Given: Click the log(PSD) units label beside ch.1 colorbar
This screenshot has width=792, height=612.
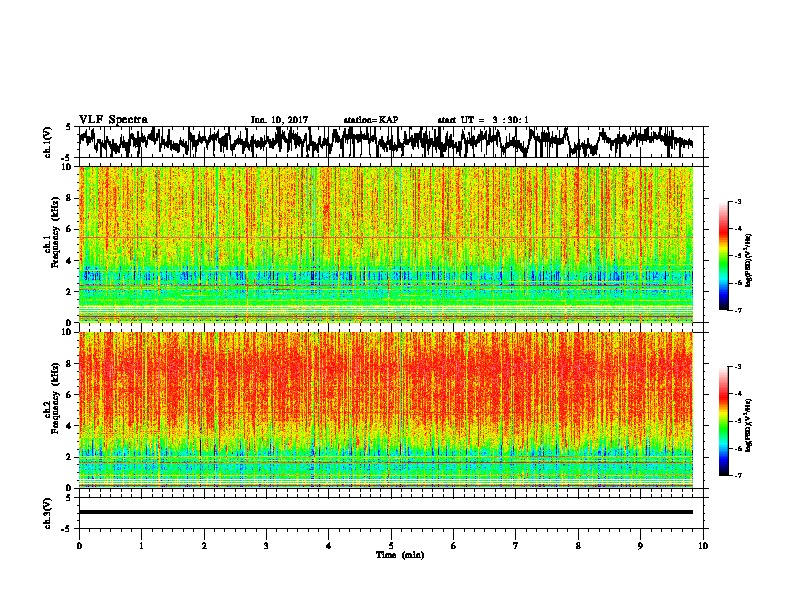Looking at the screenshot, I should pyautogui.click(x=749, y=260).
